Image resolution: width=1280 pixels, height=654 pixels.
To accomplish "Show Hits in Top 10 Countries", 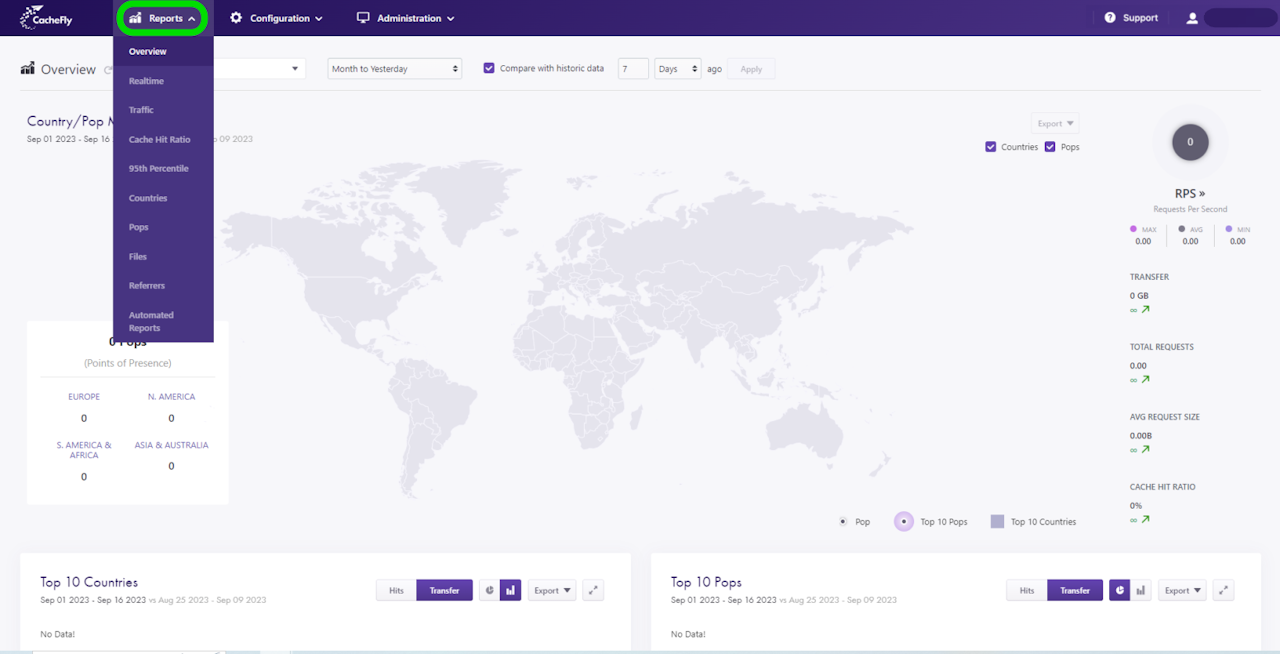I will (396, 591).
